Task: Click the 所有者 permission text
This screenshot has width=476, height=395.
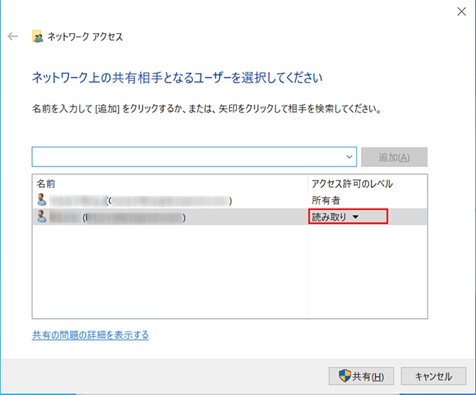Action: click(x=326, y=200)
